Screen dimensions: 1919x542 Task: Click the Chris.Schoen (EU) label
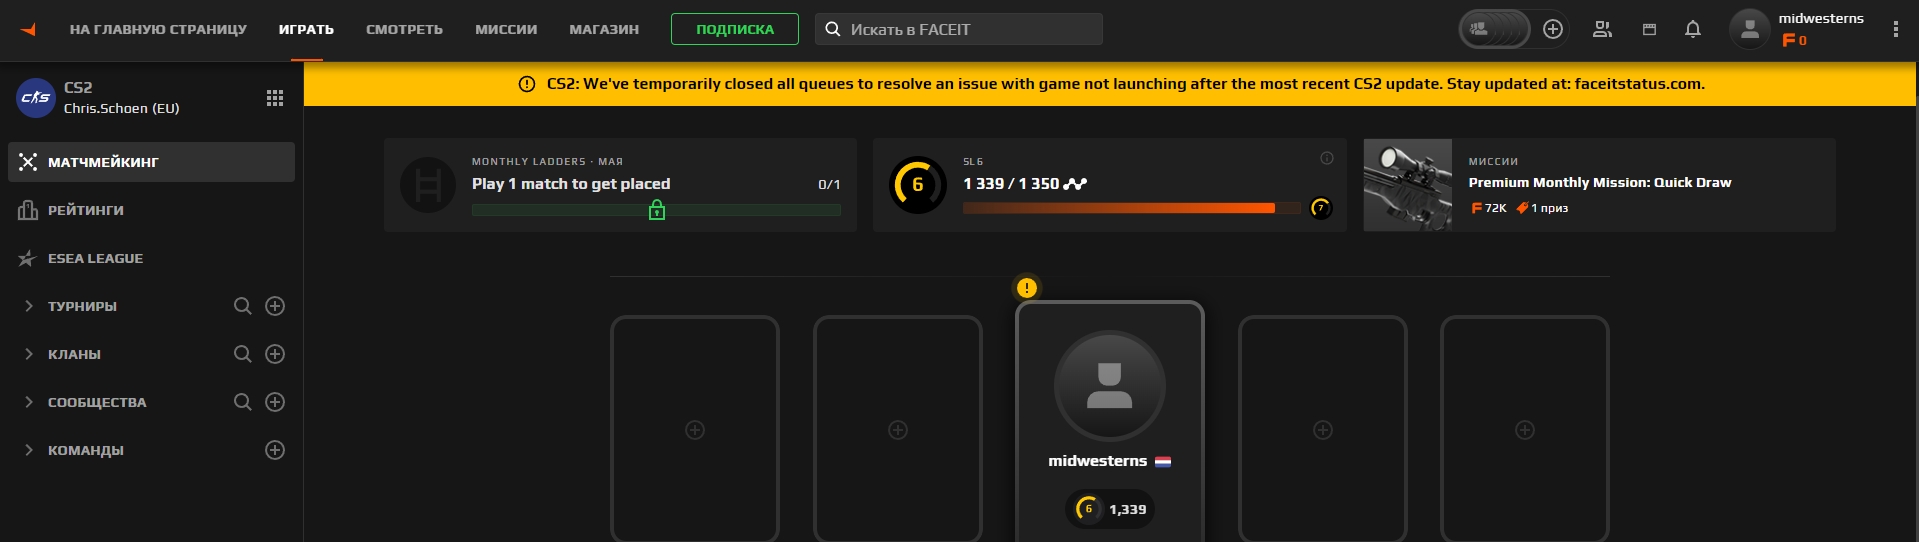pos(121,108)
